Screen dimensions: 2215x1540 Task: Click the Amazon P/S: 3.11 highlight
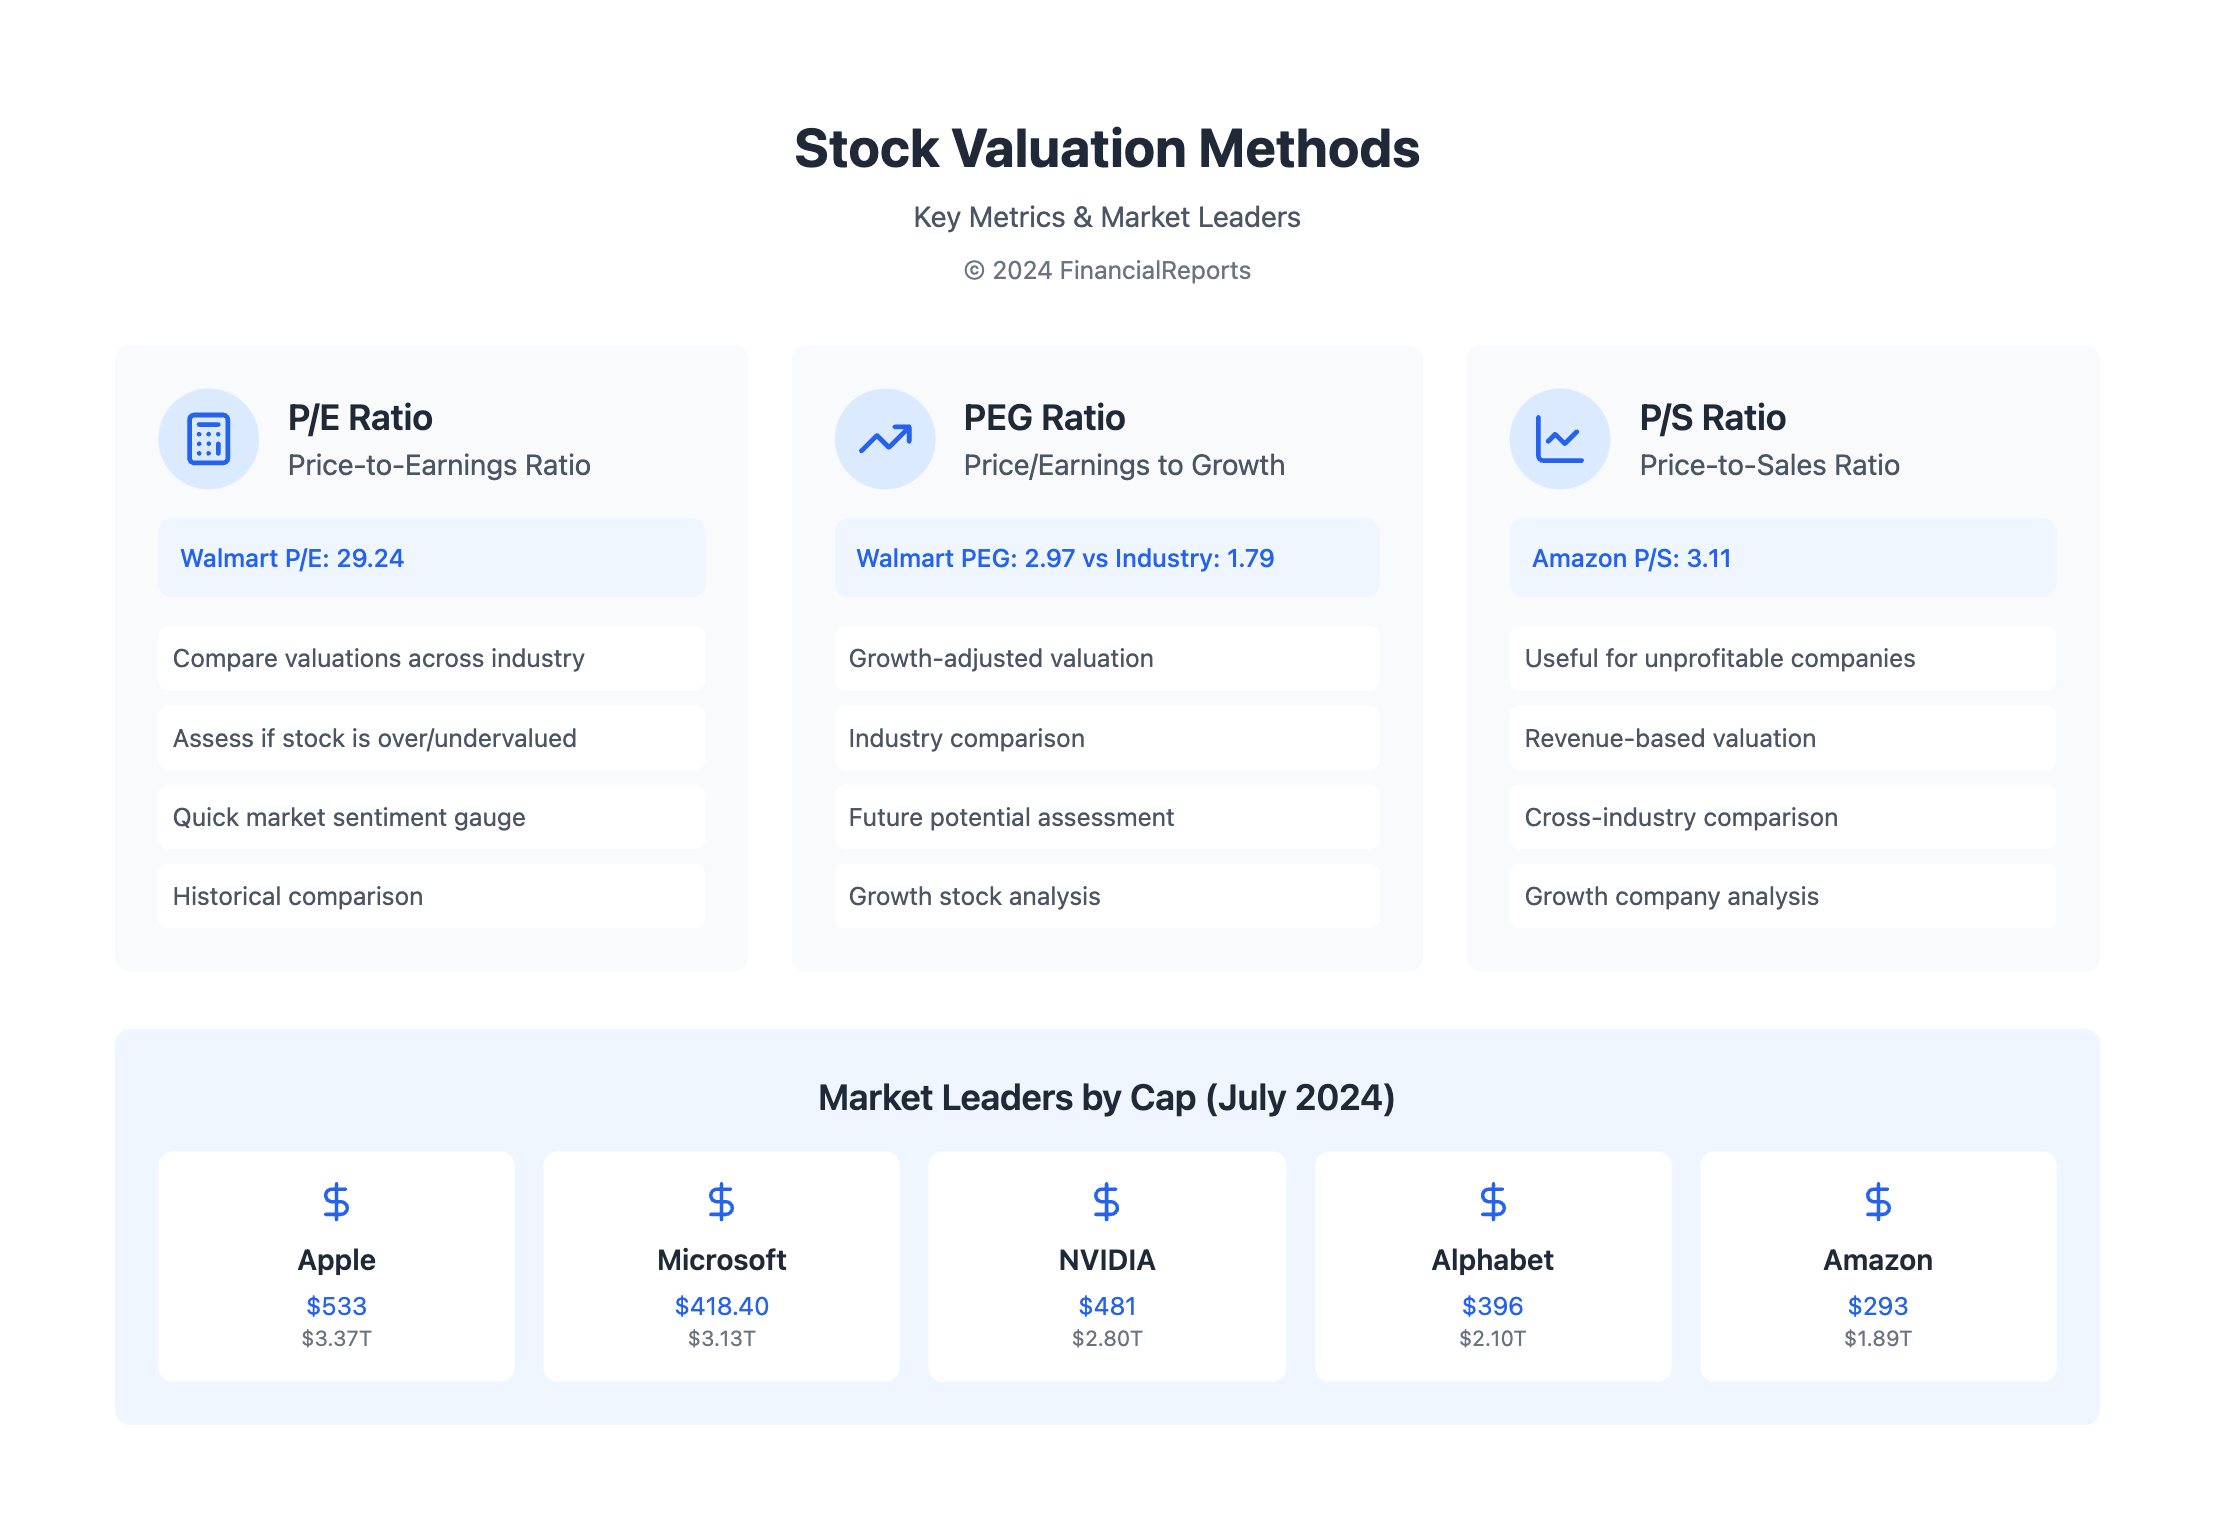1782,558
